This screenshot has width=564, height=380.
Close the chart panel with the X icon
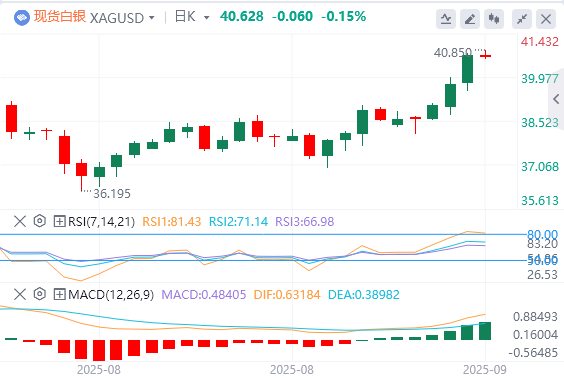(x=546, y=19)
